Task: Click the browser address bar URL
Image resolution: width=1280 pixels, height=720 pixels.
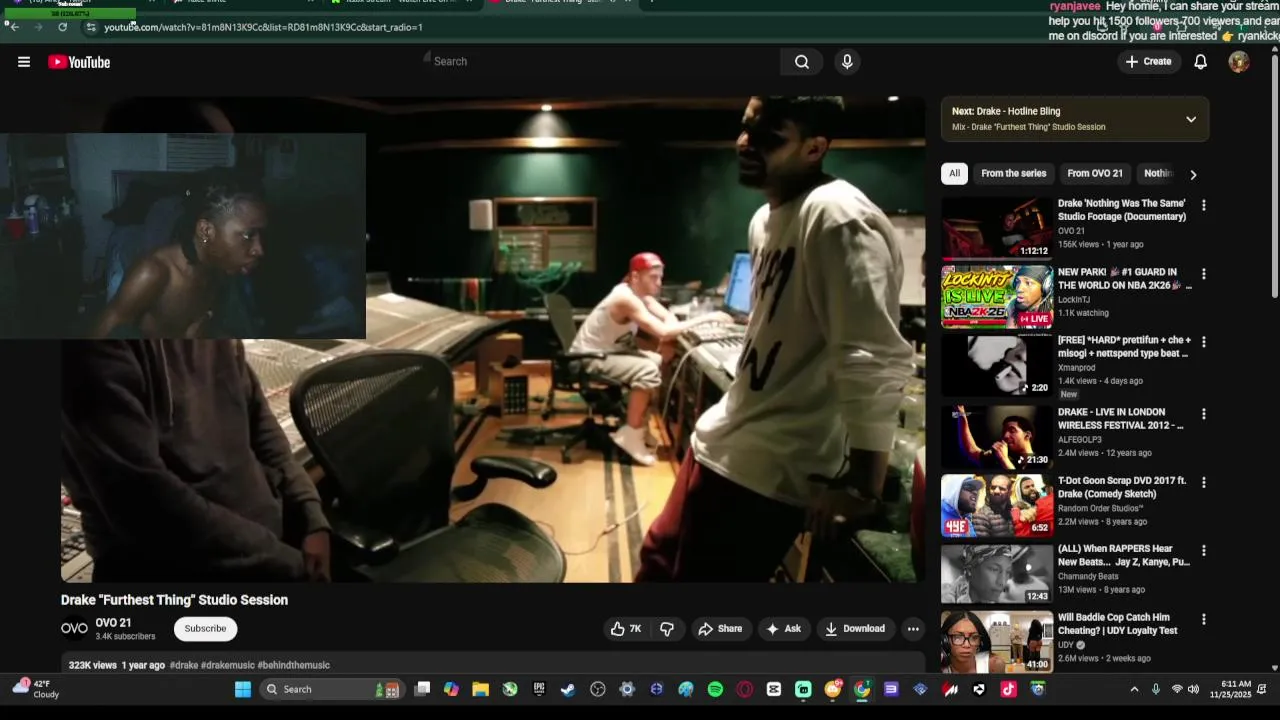Action: pos(263,27)
